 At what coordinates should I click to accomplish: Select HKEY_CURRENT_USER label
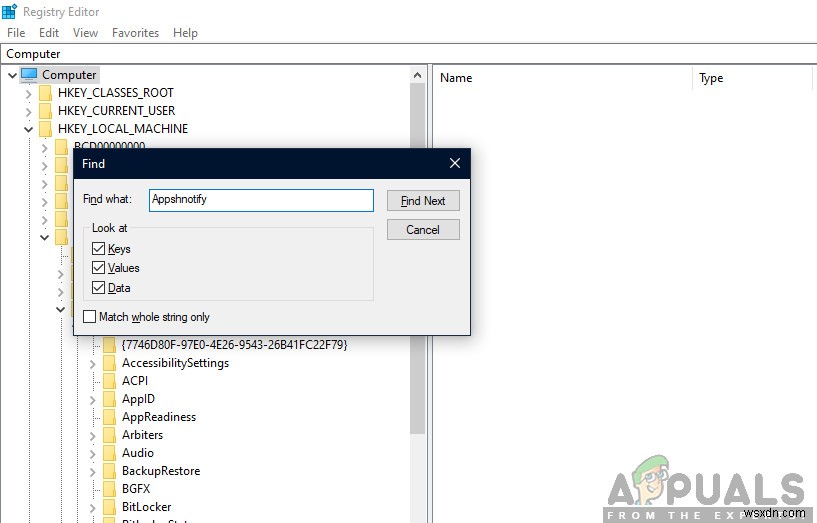116,111
